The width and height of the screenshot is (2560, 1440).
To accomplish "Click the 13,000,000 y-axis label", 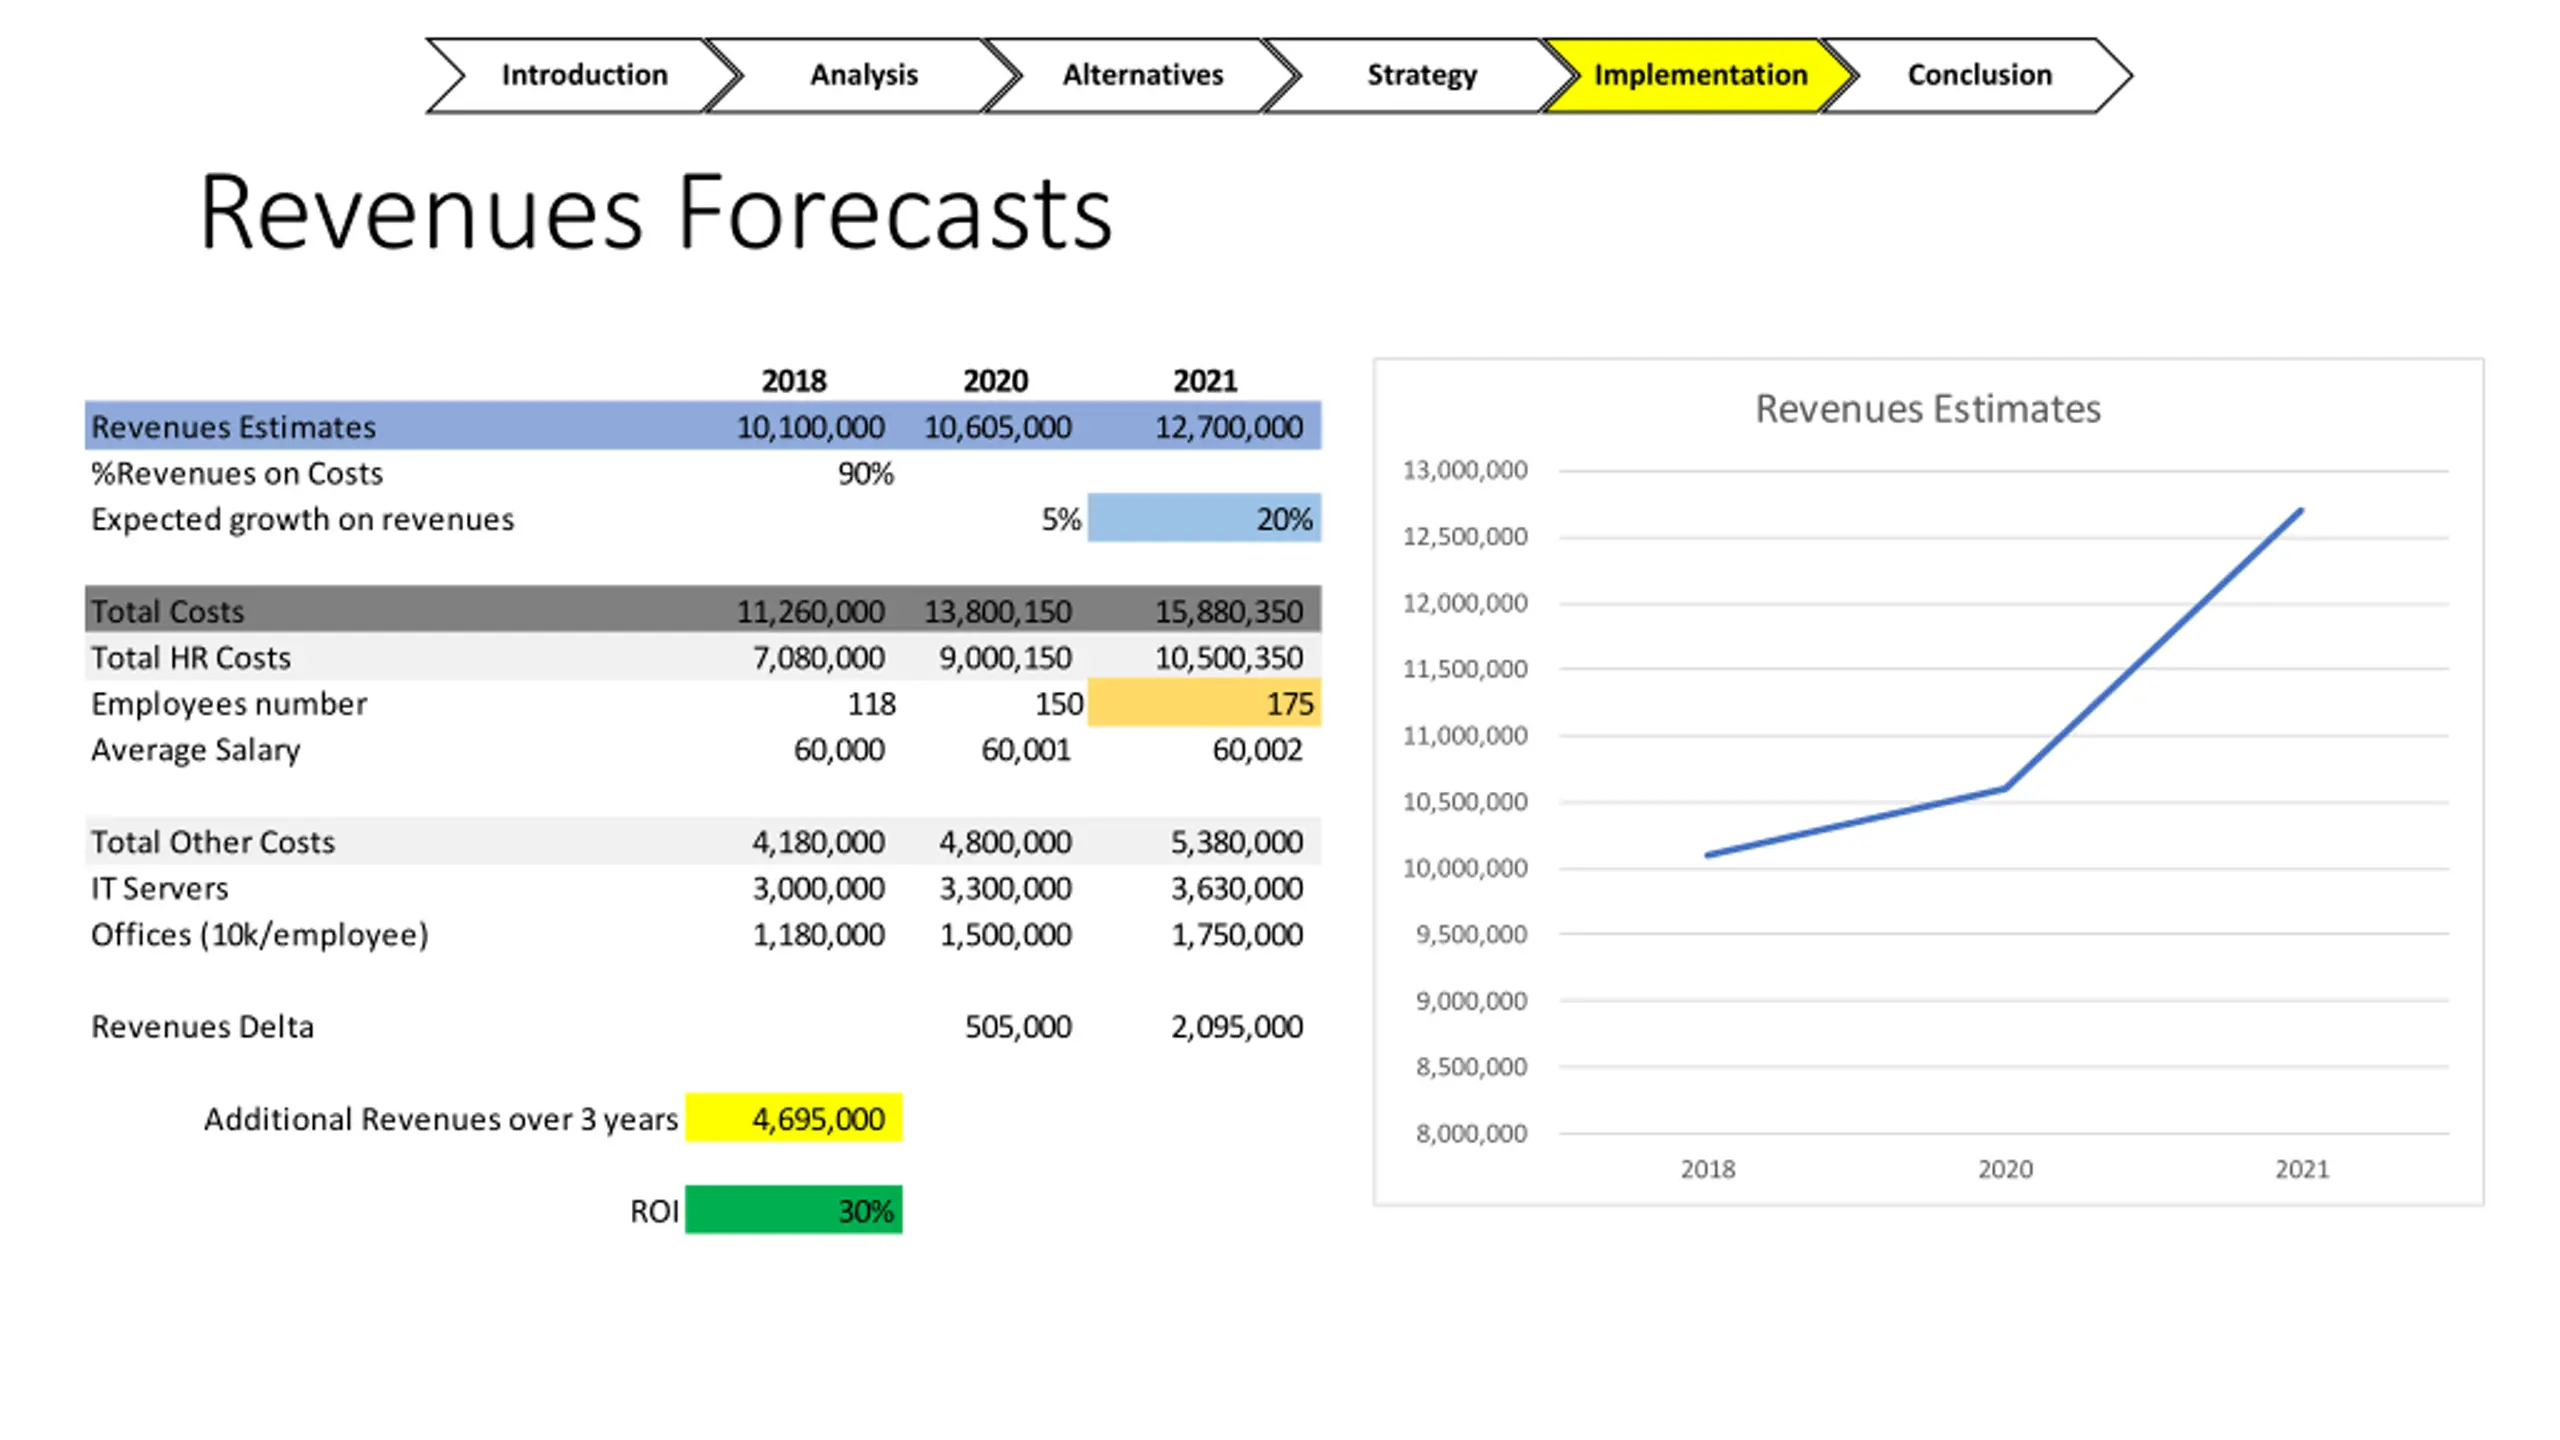I will click(x=1464, y=470).
